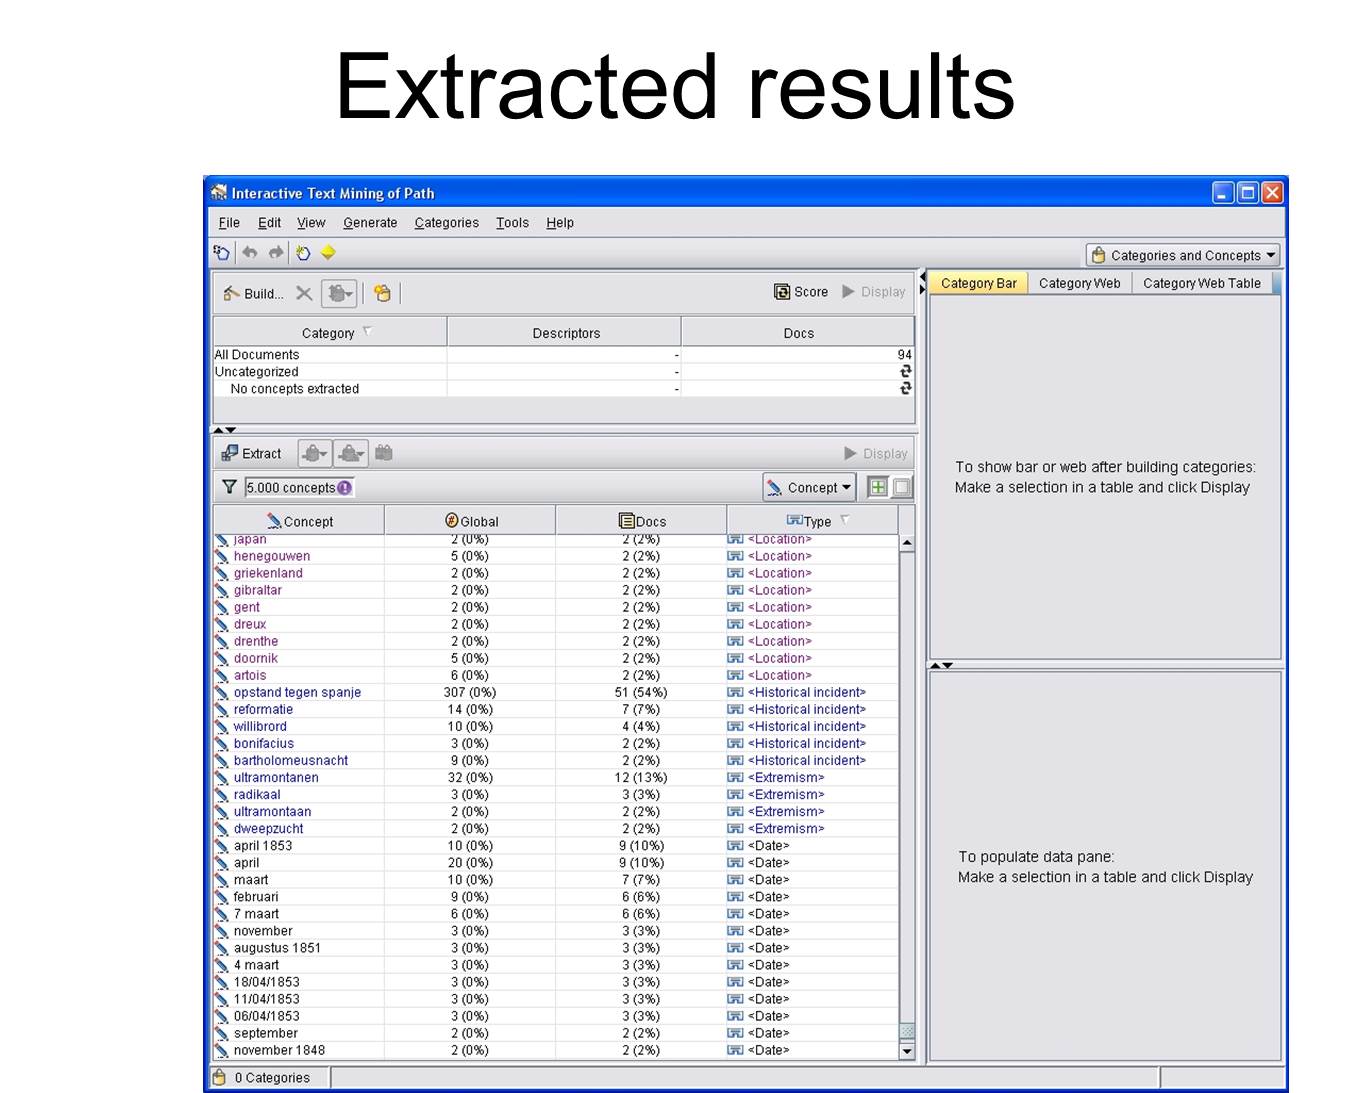Switch to the Category Web Table tab

tap(1201, 283)
